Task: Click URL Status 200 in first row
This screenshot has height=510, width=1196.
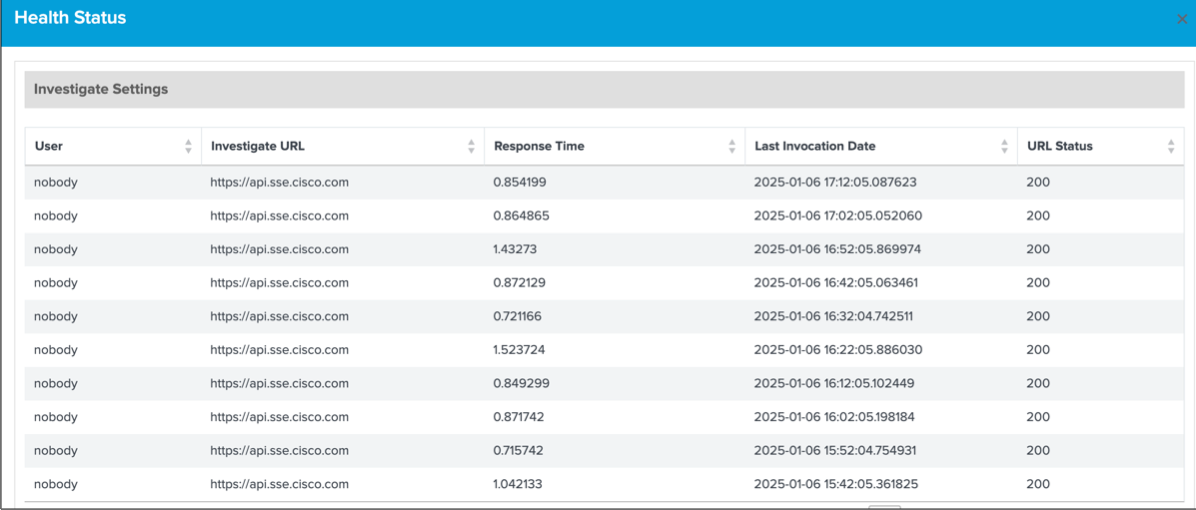Action: point(1038,182)
